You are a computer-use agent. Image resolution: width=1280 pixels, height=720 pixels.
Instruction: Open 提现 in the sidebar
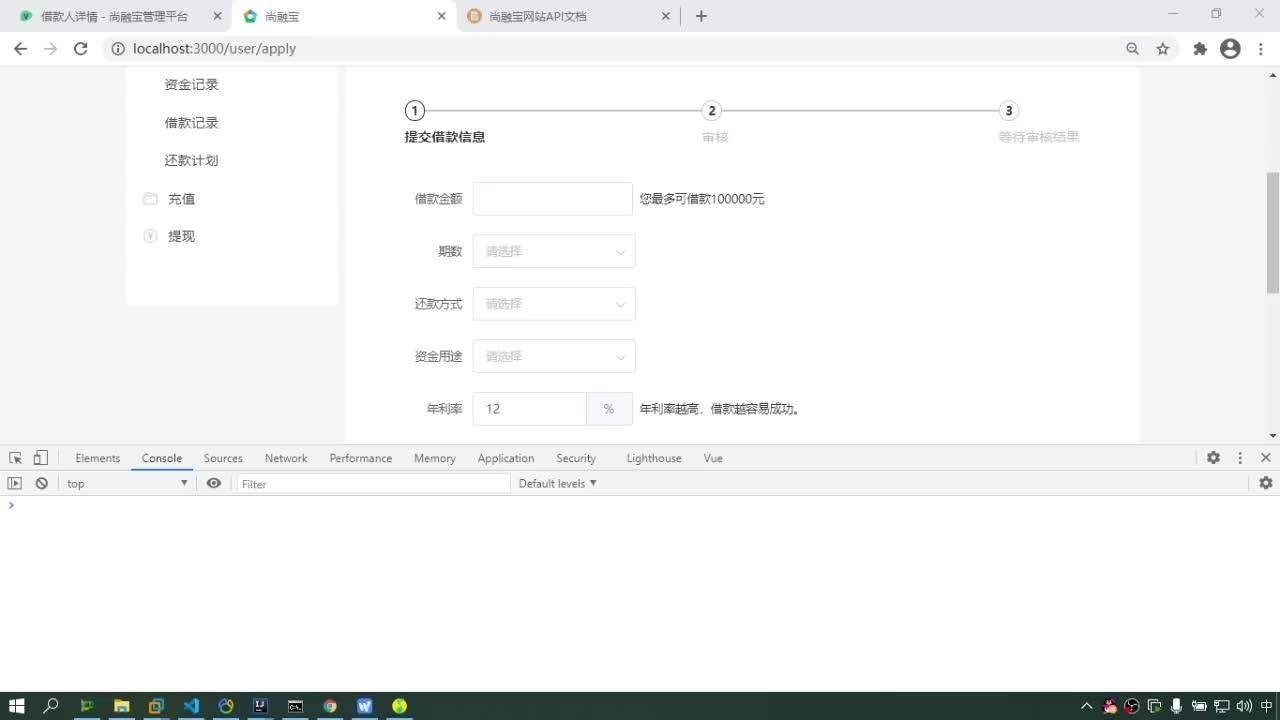click(x=181, y=236)
